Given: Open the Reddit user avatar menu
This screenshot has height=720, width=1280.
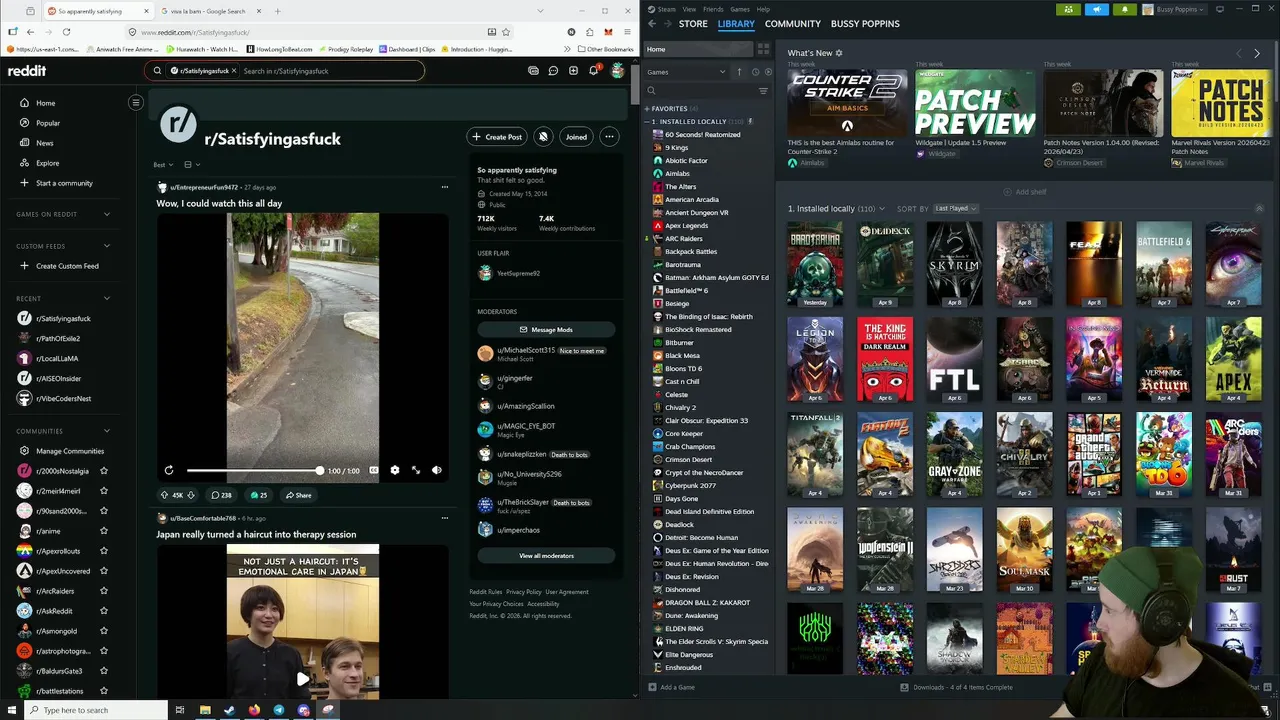Looking at the screenshot, I should 618,71.
